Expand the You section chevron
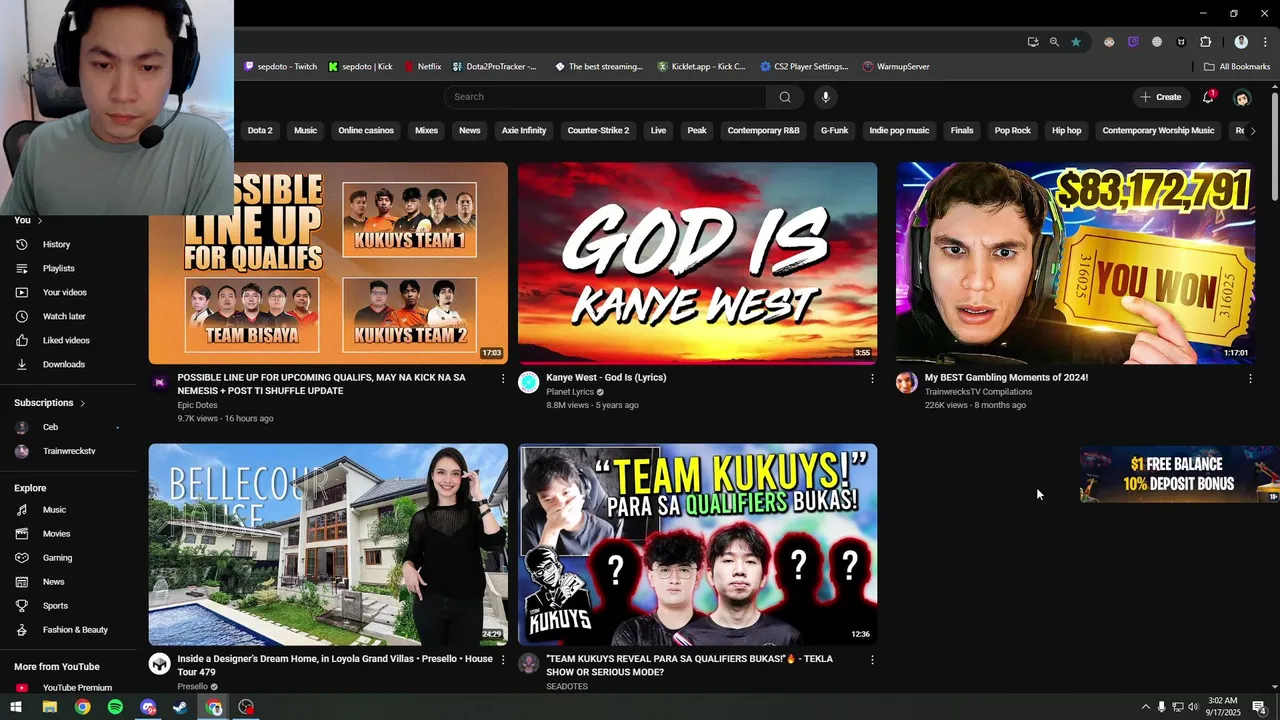This screenshot has height=720, width=1280. 39,220
